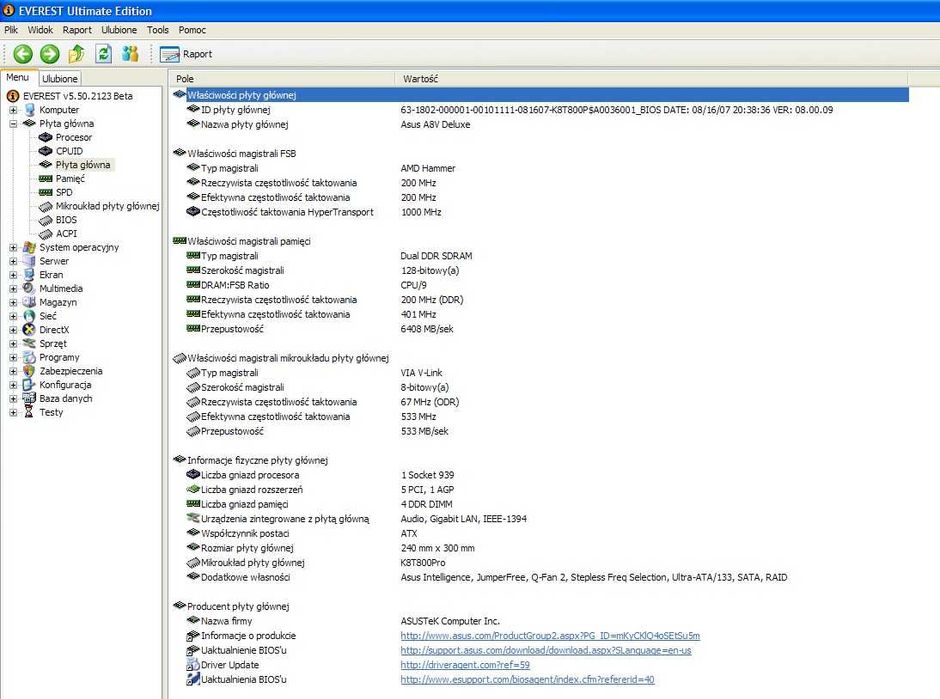Expand the DirectX tree node
The height and width of the screenshot is (699, 940).
coord(13,330)
